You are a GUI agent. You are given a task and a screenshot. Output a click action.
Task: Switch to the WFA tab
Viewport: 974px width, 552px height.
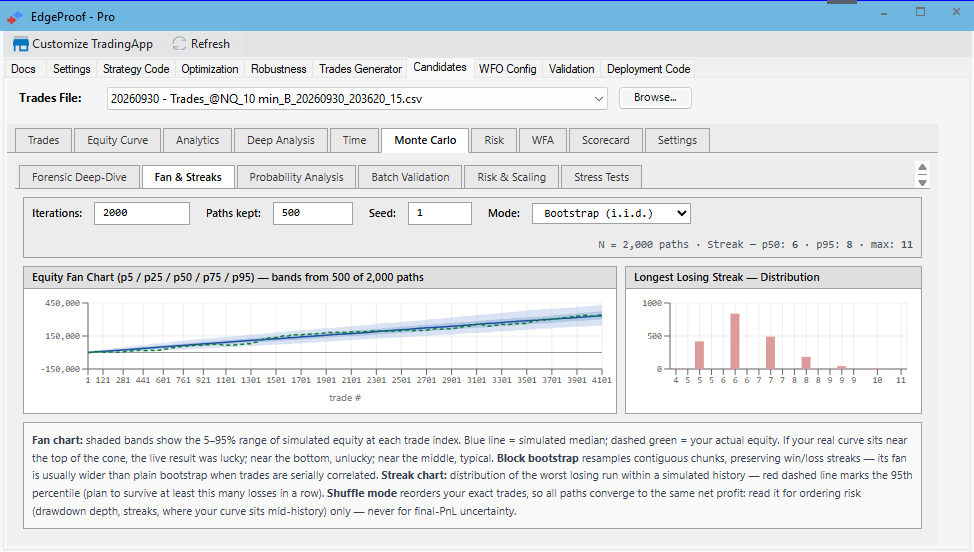[x=543, y=140]
